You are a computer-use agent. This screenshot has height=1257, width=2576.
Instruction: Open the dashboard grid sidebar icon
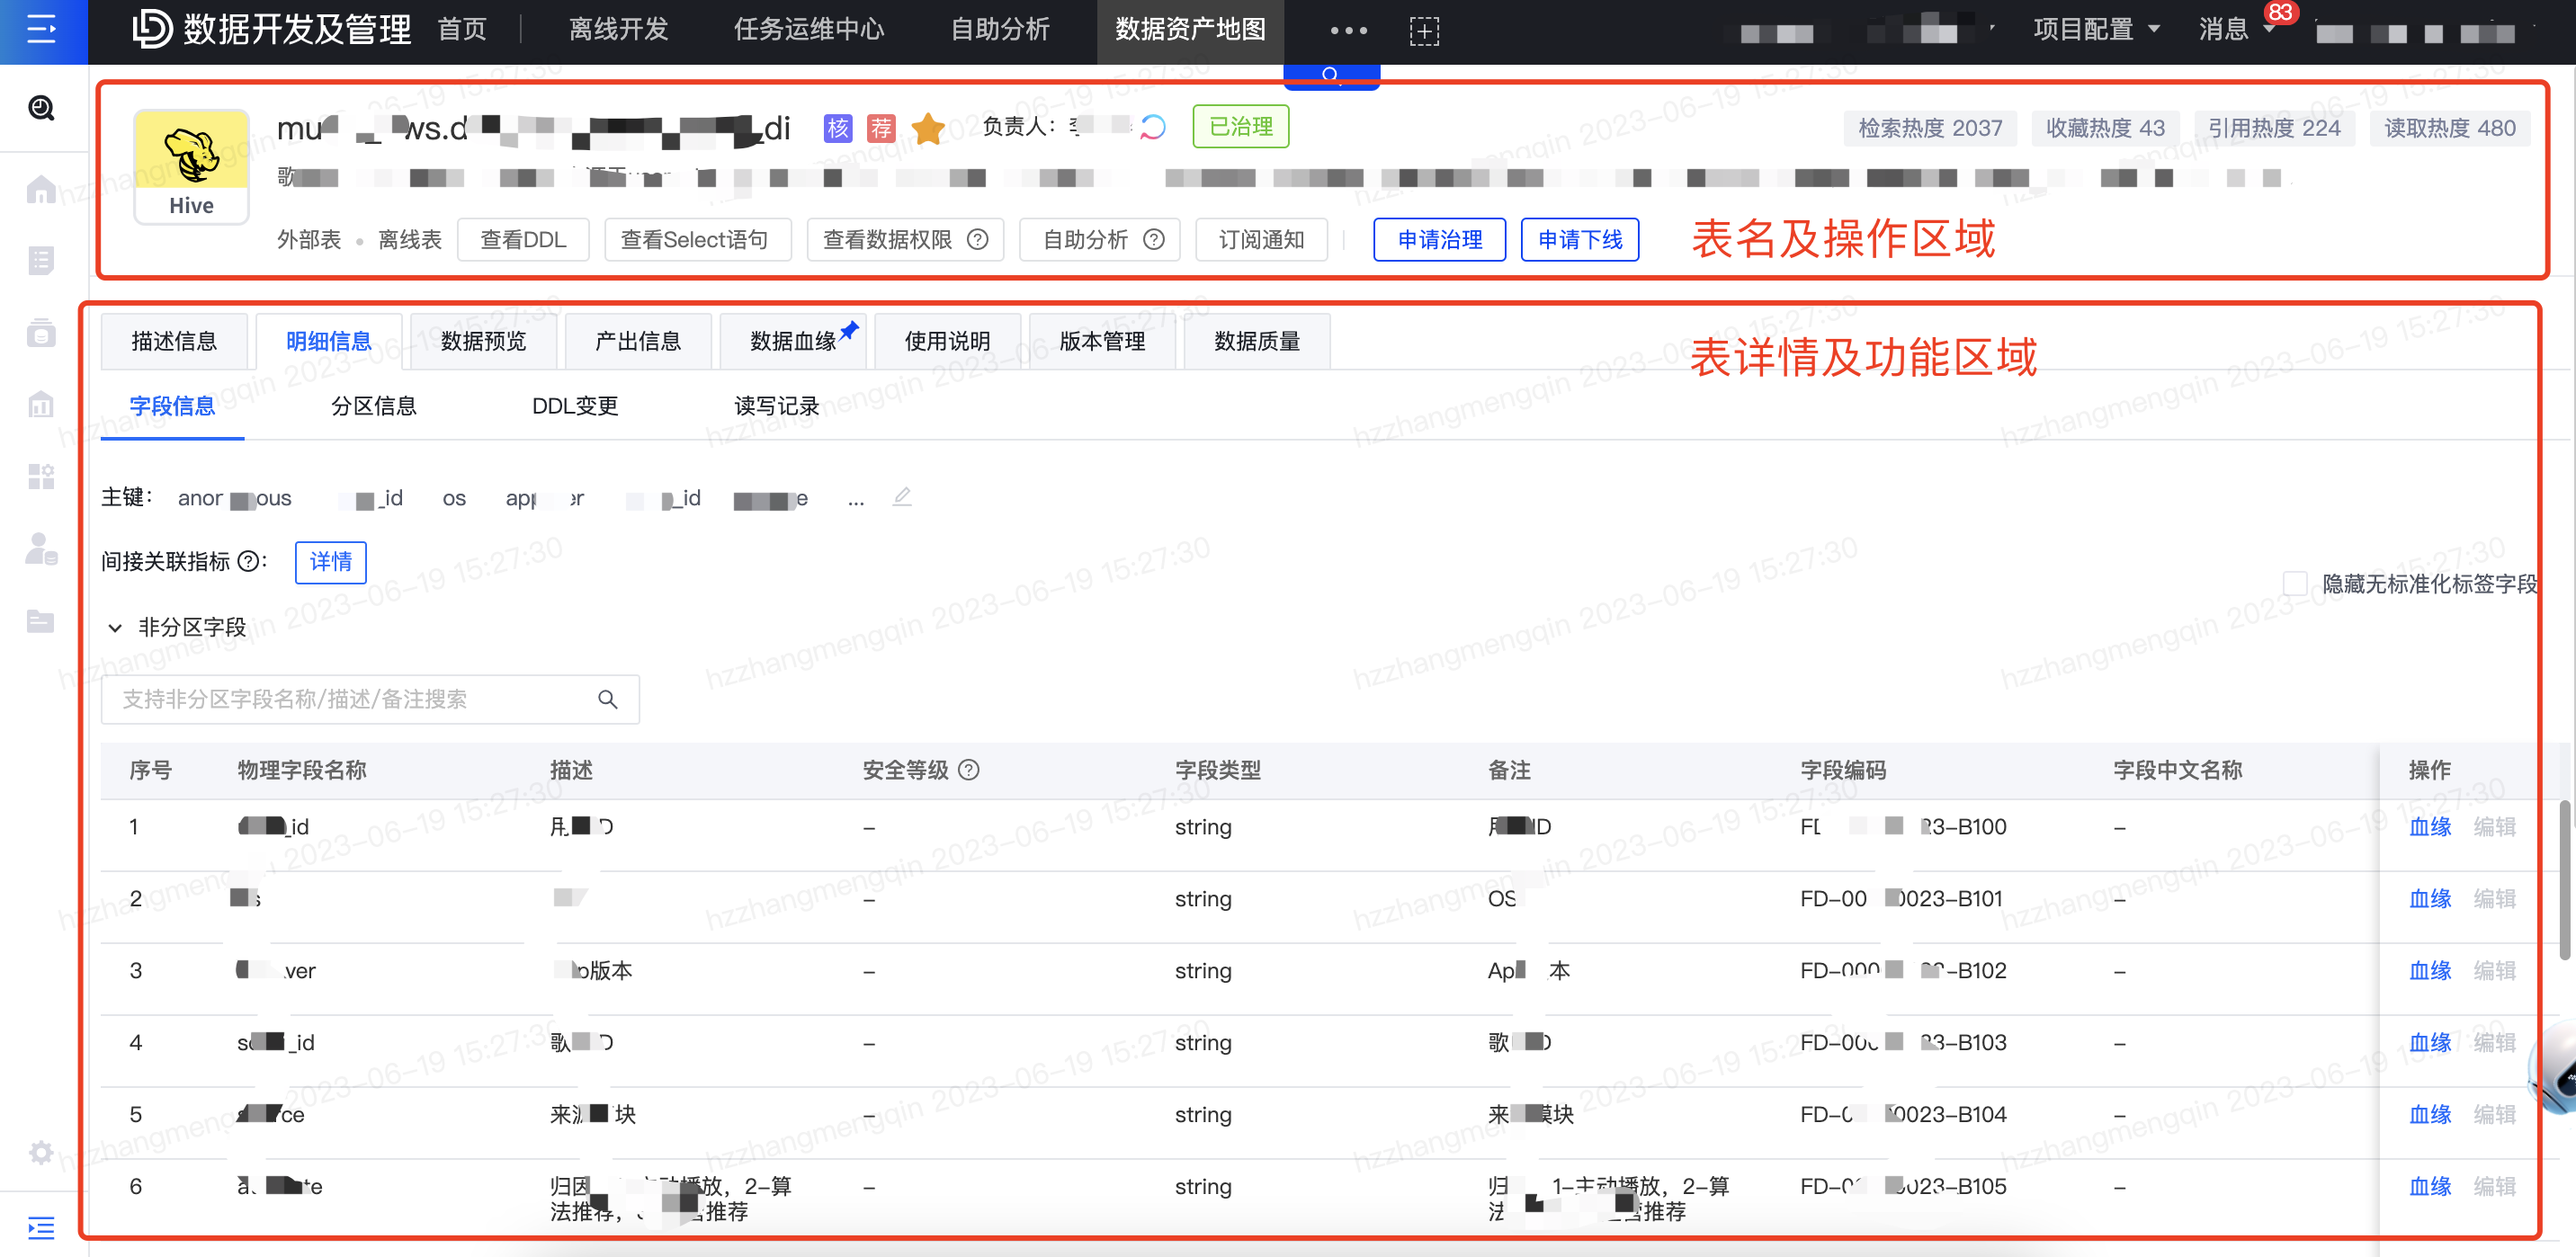(41, 476)
